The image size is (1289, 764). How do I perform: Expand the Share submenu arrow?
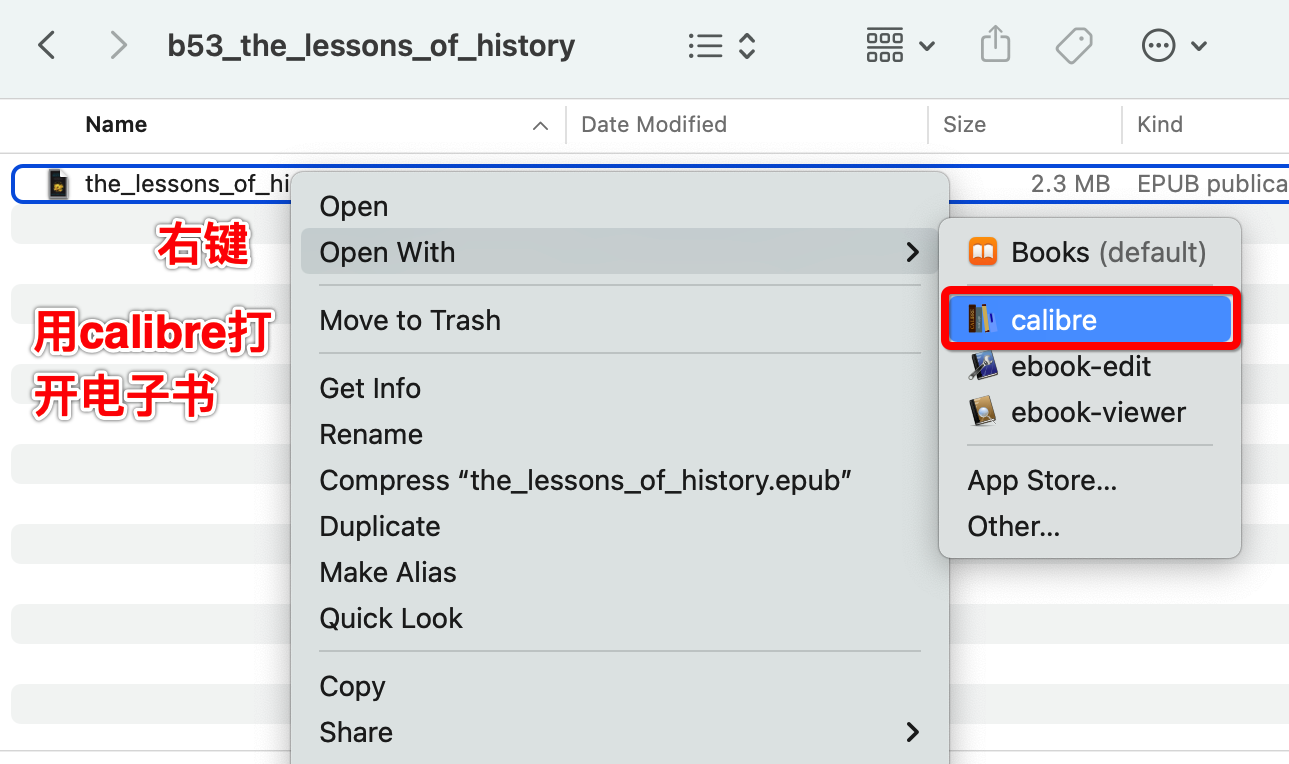coord(912,732)
